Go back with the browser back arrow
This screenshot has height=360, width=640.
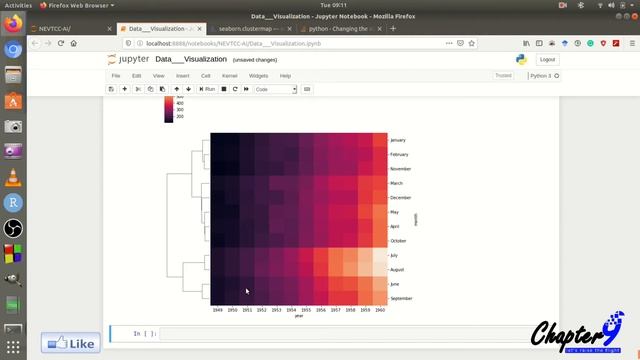[x=35, y=43]
